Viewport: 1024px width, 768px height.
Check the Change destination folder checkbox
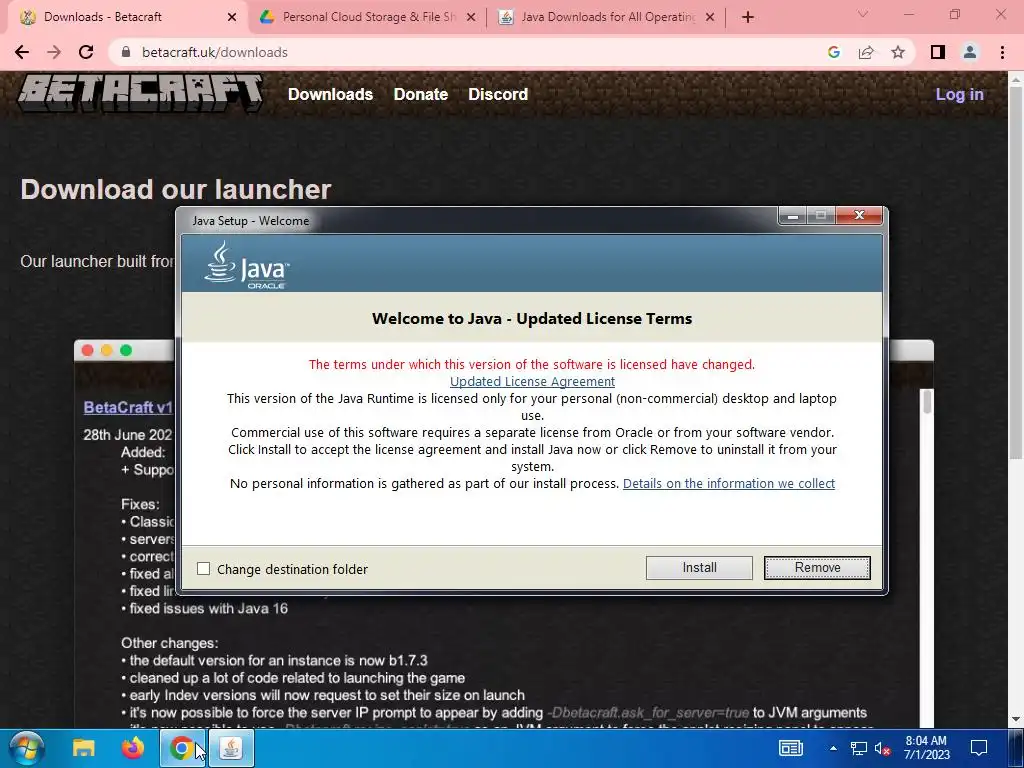(204, 569)
